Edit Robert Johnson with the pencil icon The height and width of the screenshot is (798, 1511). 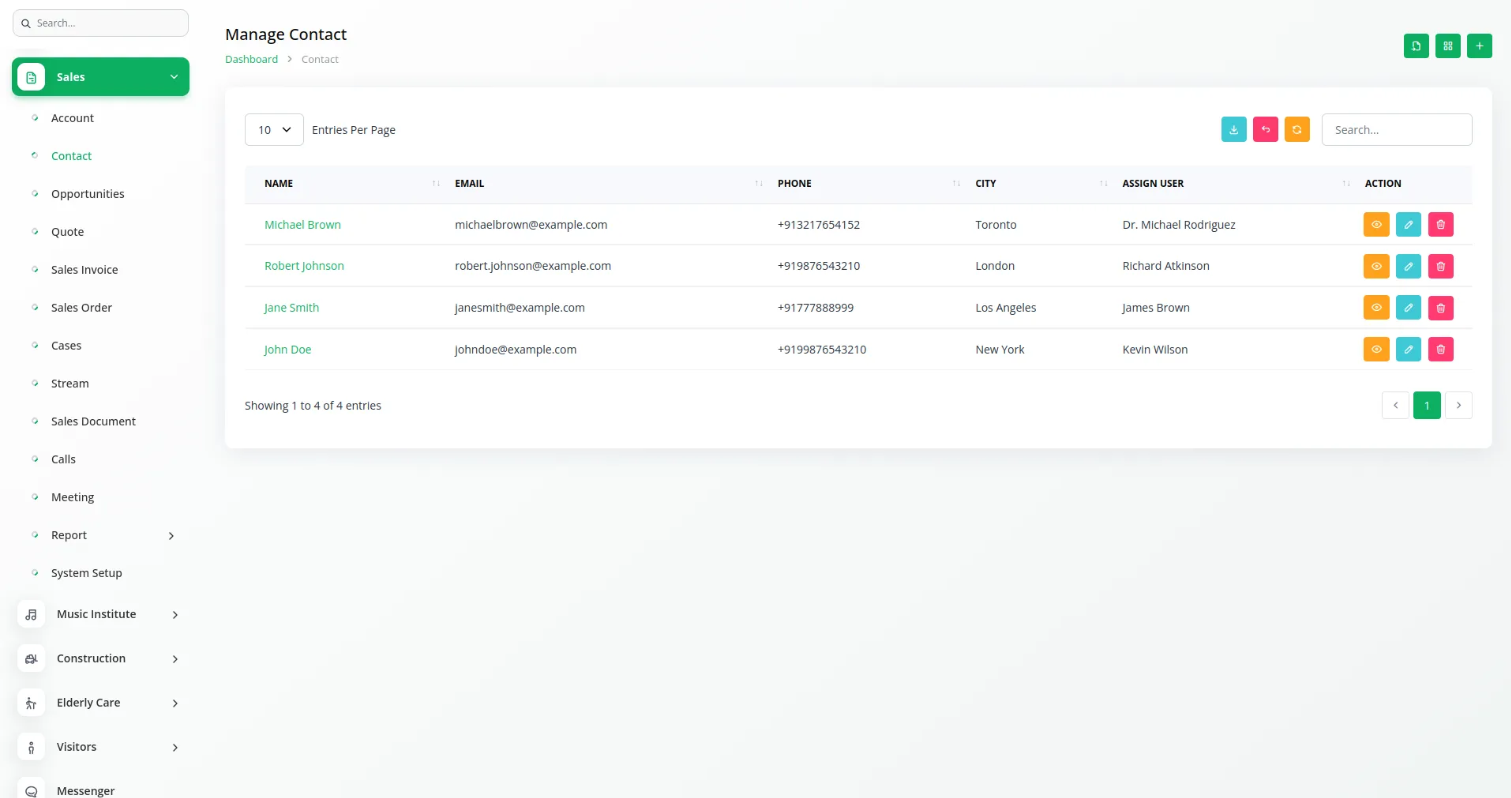coord(1408,266)
